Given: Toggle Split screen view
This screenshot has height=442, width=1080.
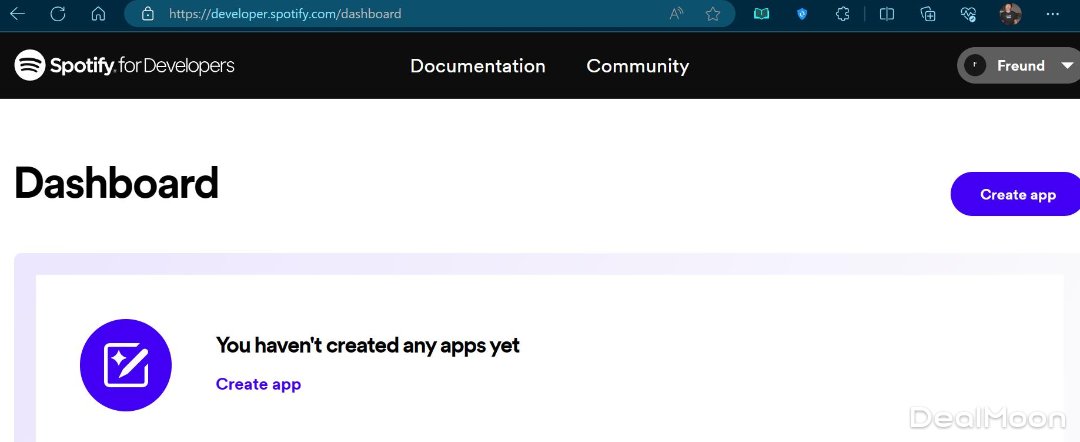Looking at the screenshot, I should point(887,14).
